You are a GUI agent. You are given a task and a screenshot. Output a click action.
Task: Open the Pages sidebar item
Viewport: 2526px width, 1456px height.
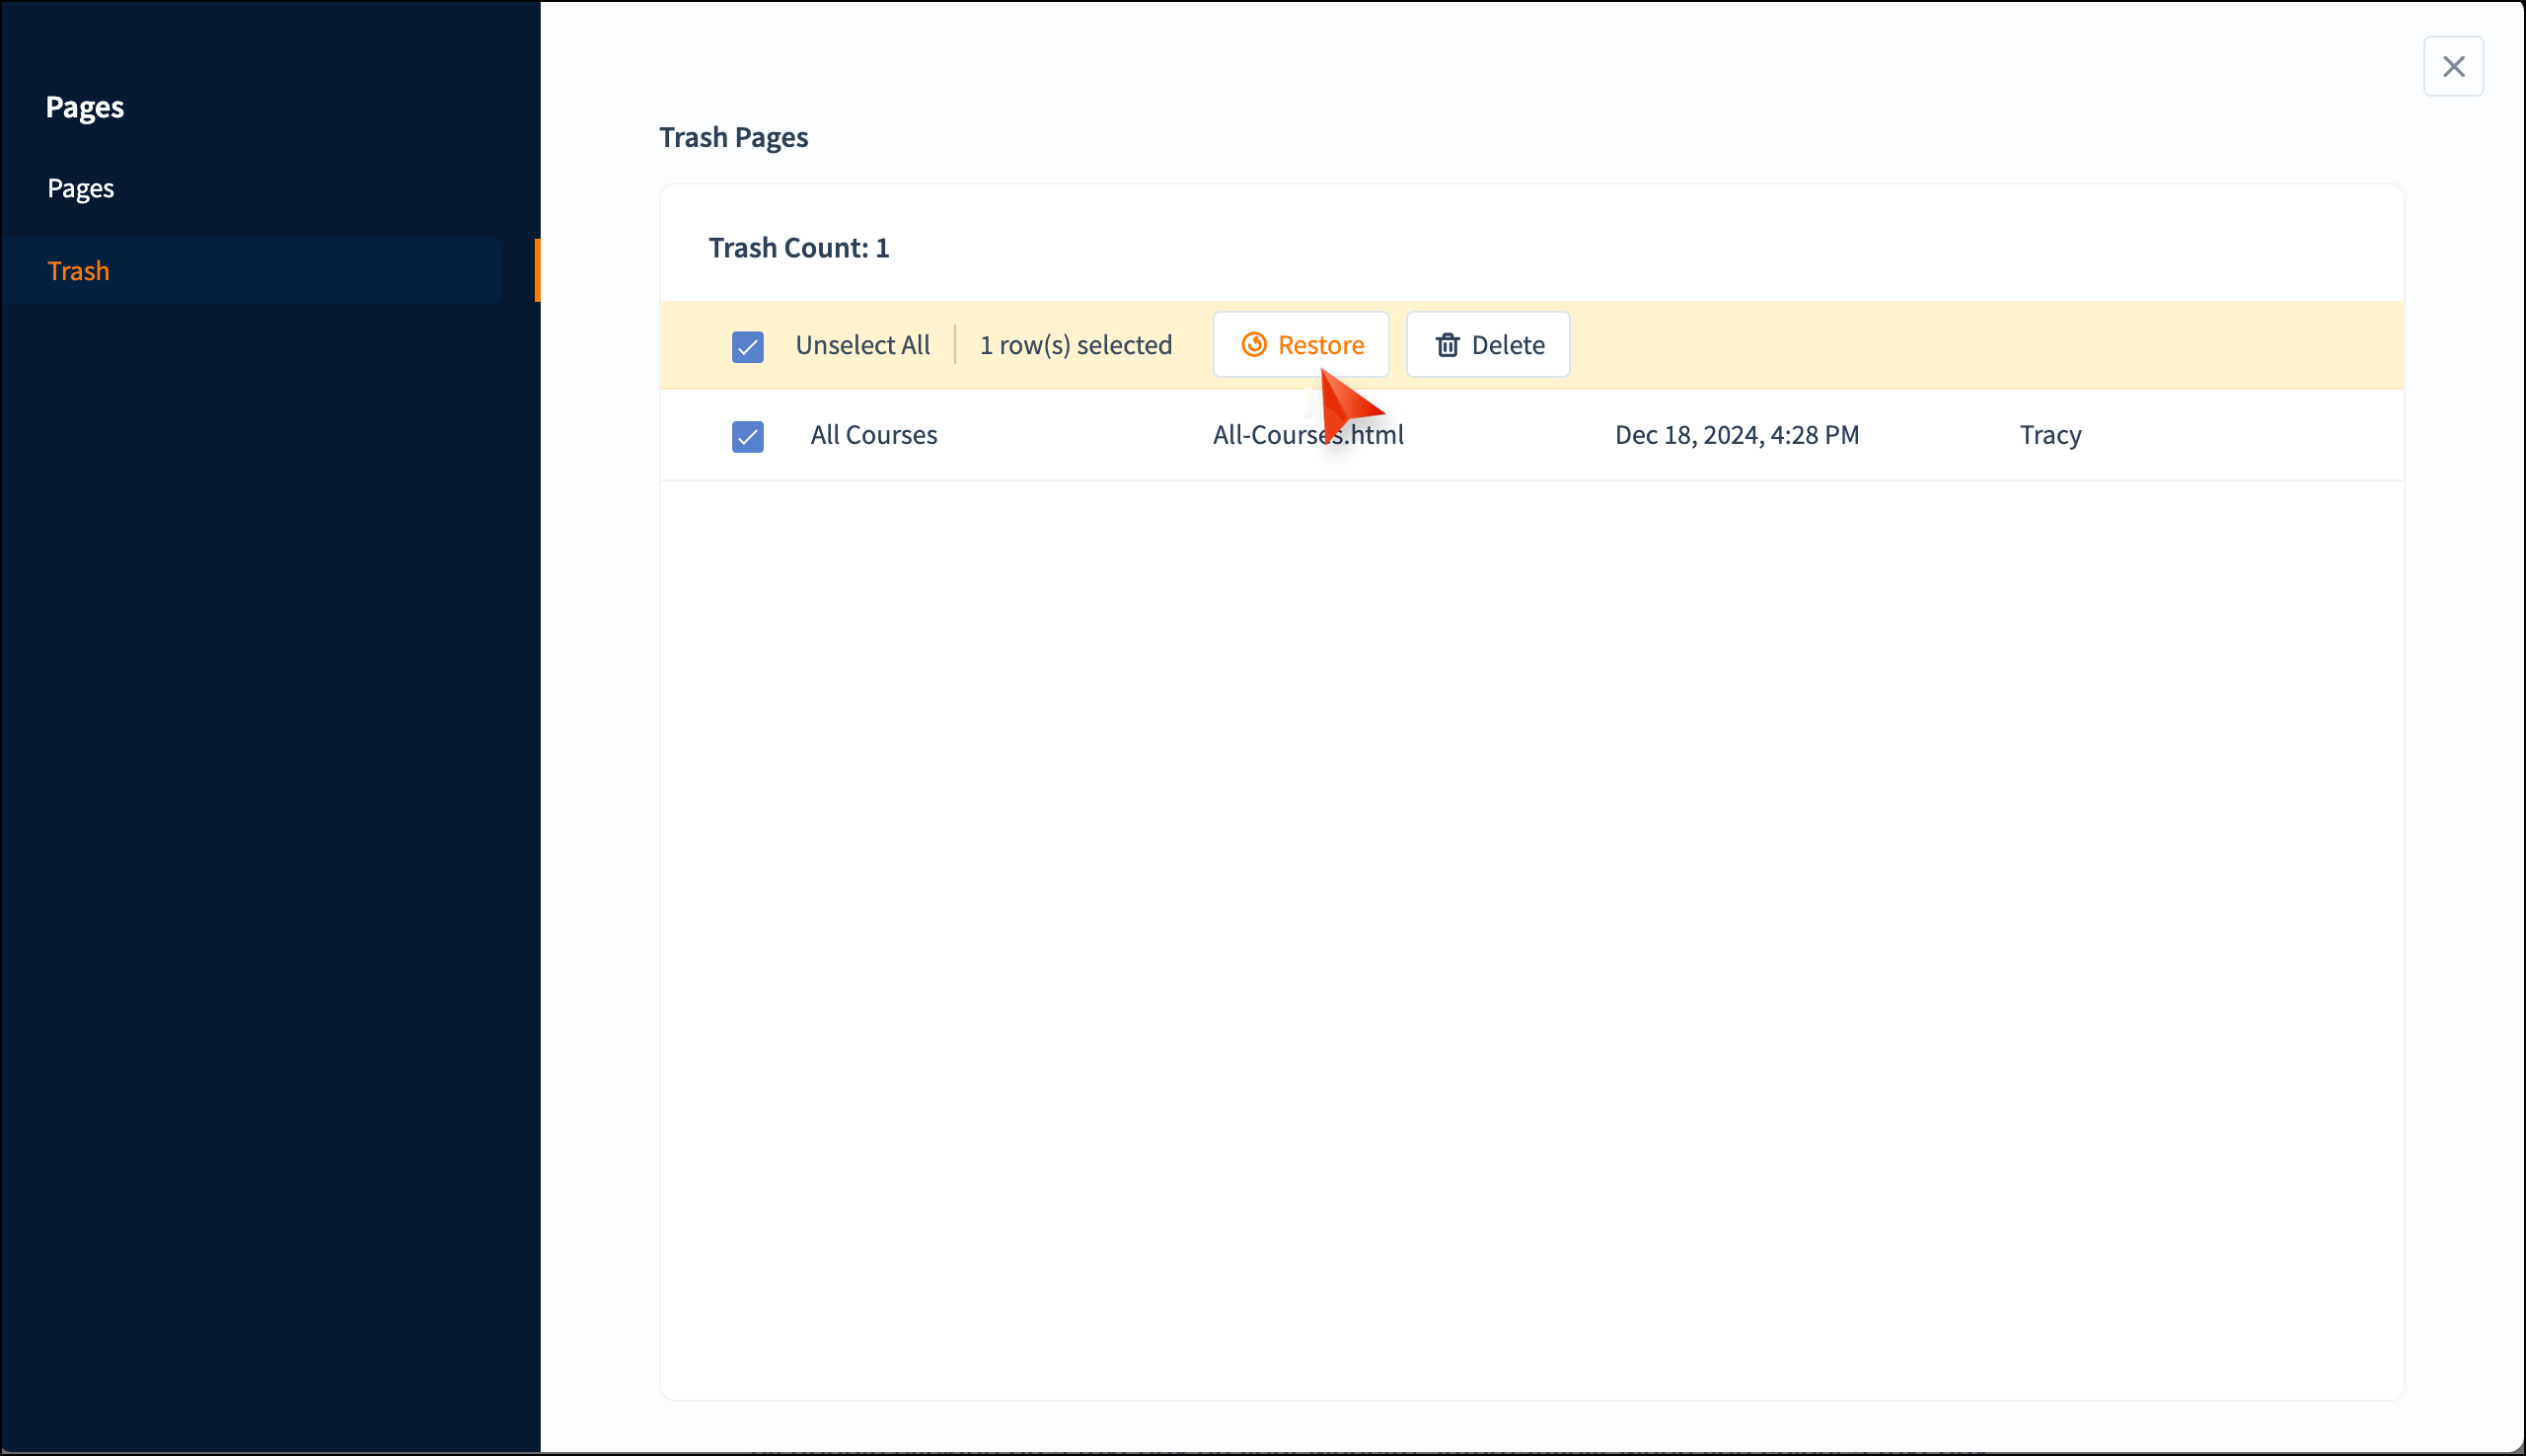pos(81,188)
